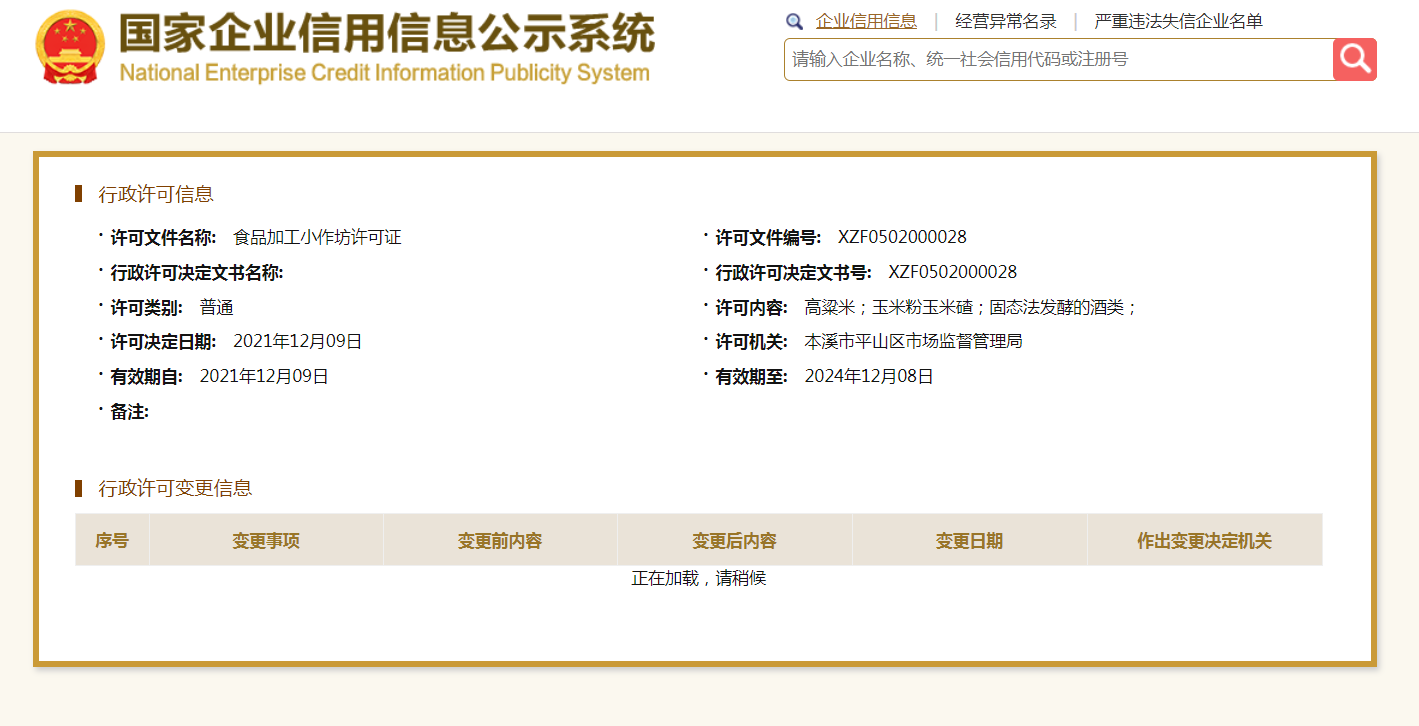
Task: Select the 食品加工小作坊许可证 value
Action: (317, 237)
